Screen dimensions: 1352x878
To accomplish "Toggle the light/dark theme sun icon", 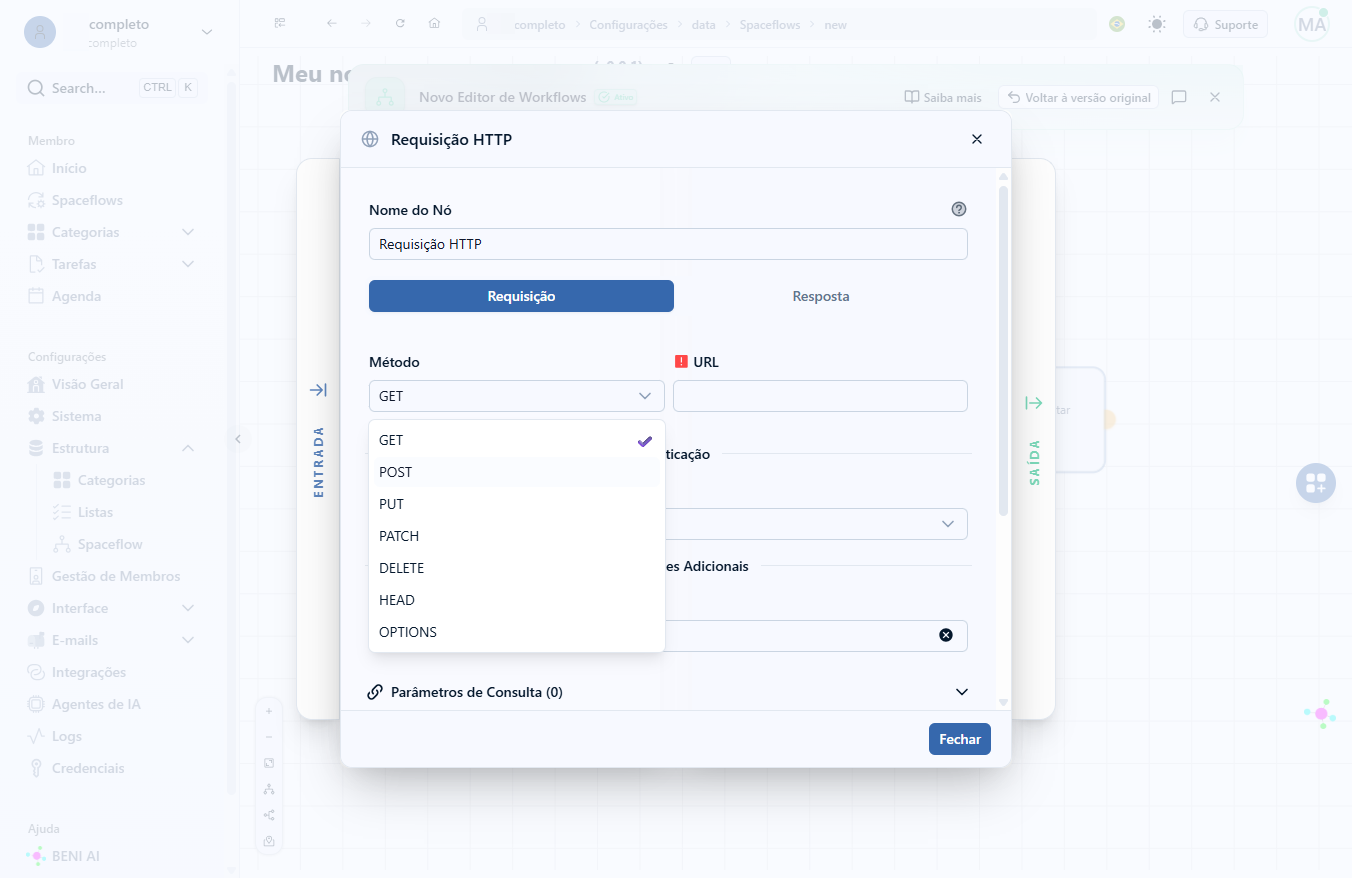I will point(1157,24).
